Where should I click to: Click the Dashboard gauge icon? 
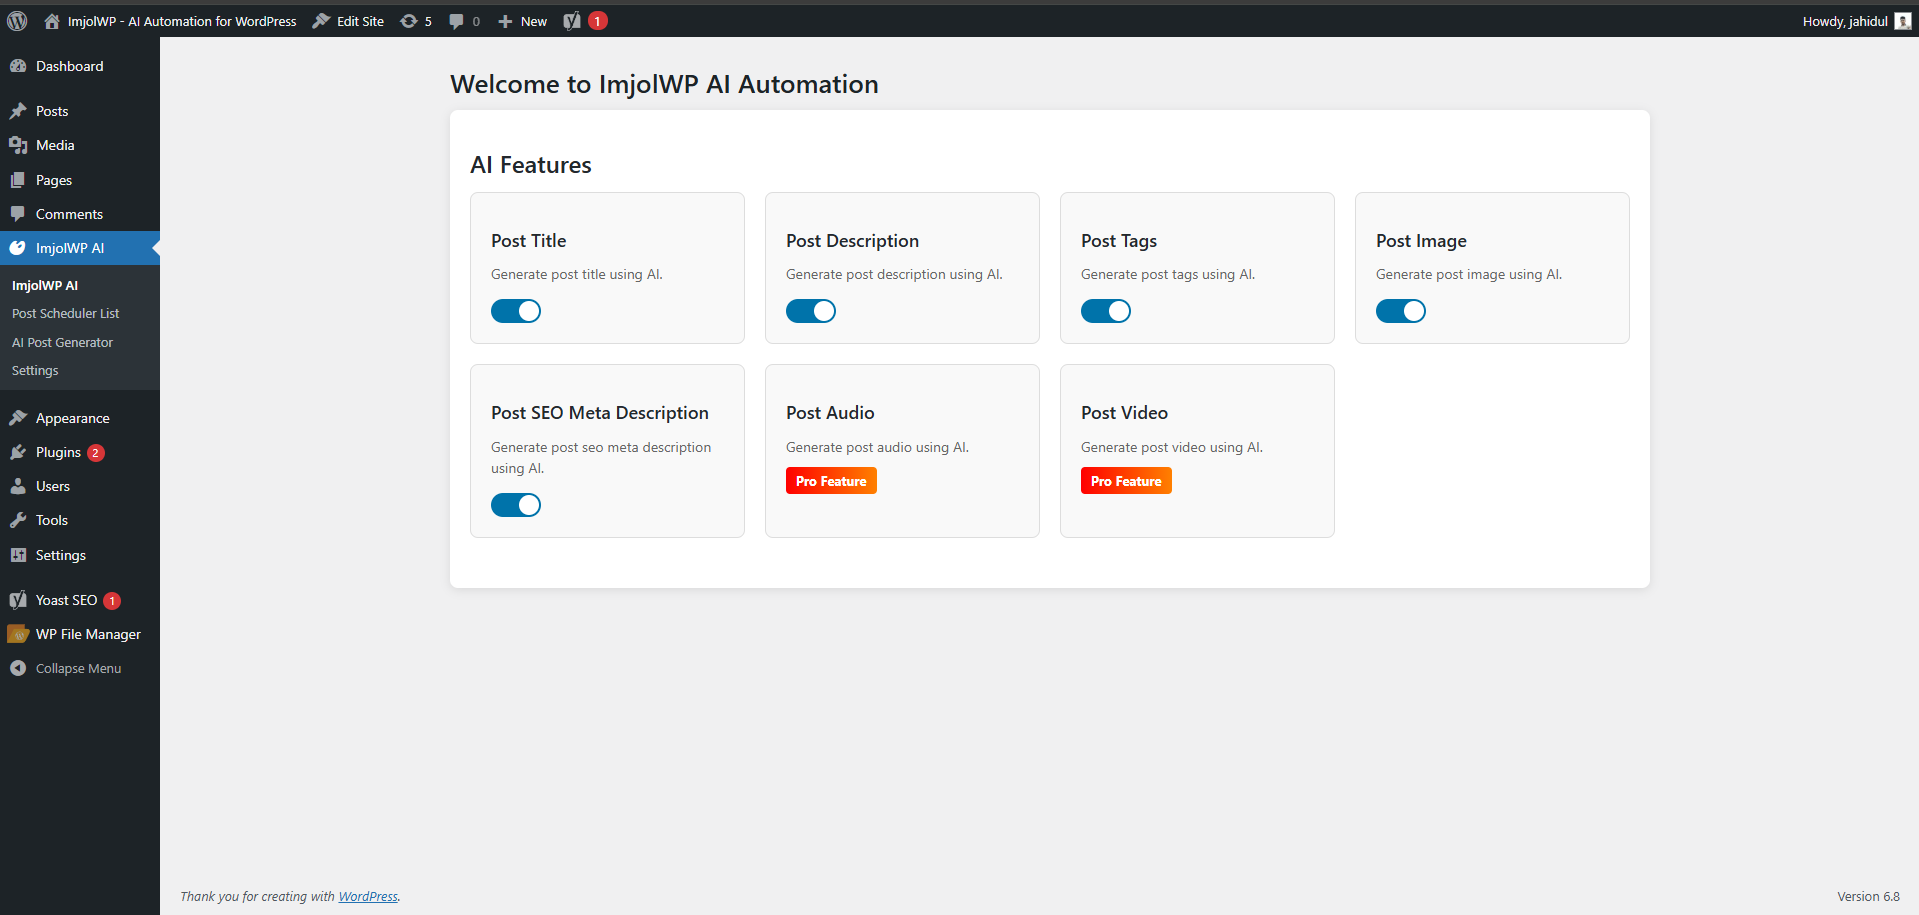pos(18,66)
